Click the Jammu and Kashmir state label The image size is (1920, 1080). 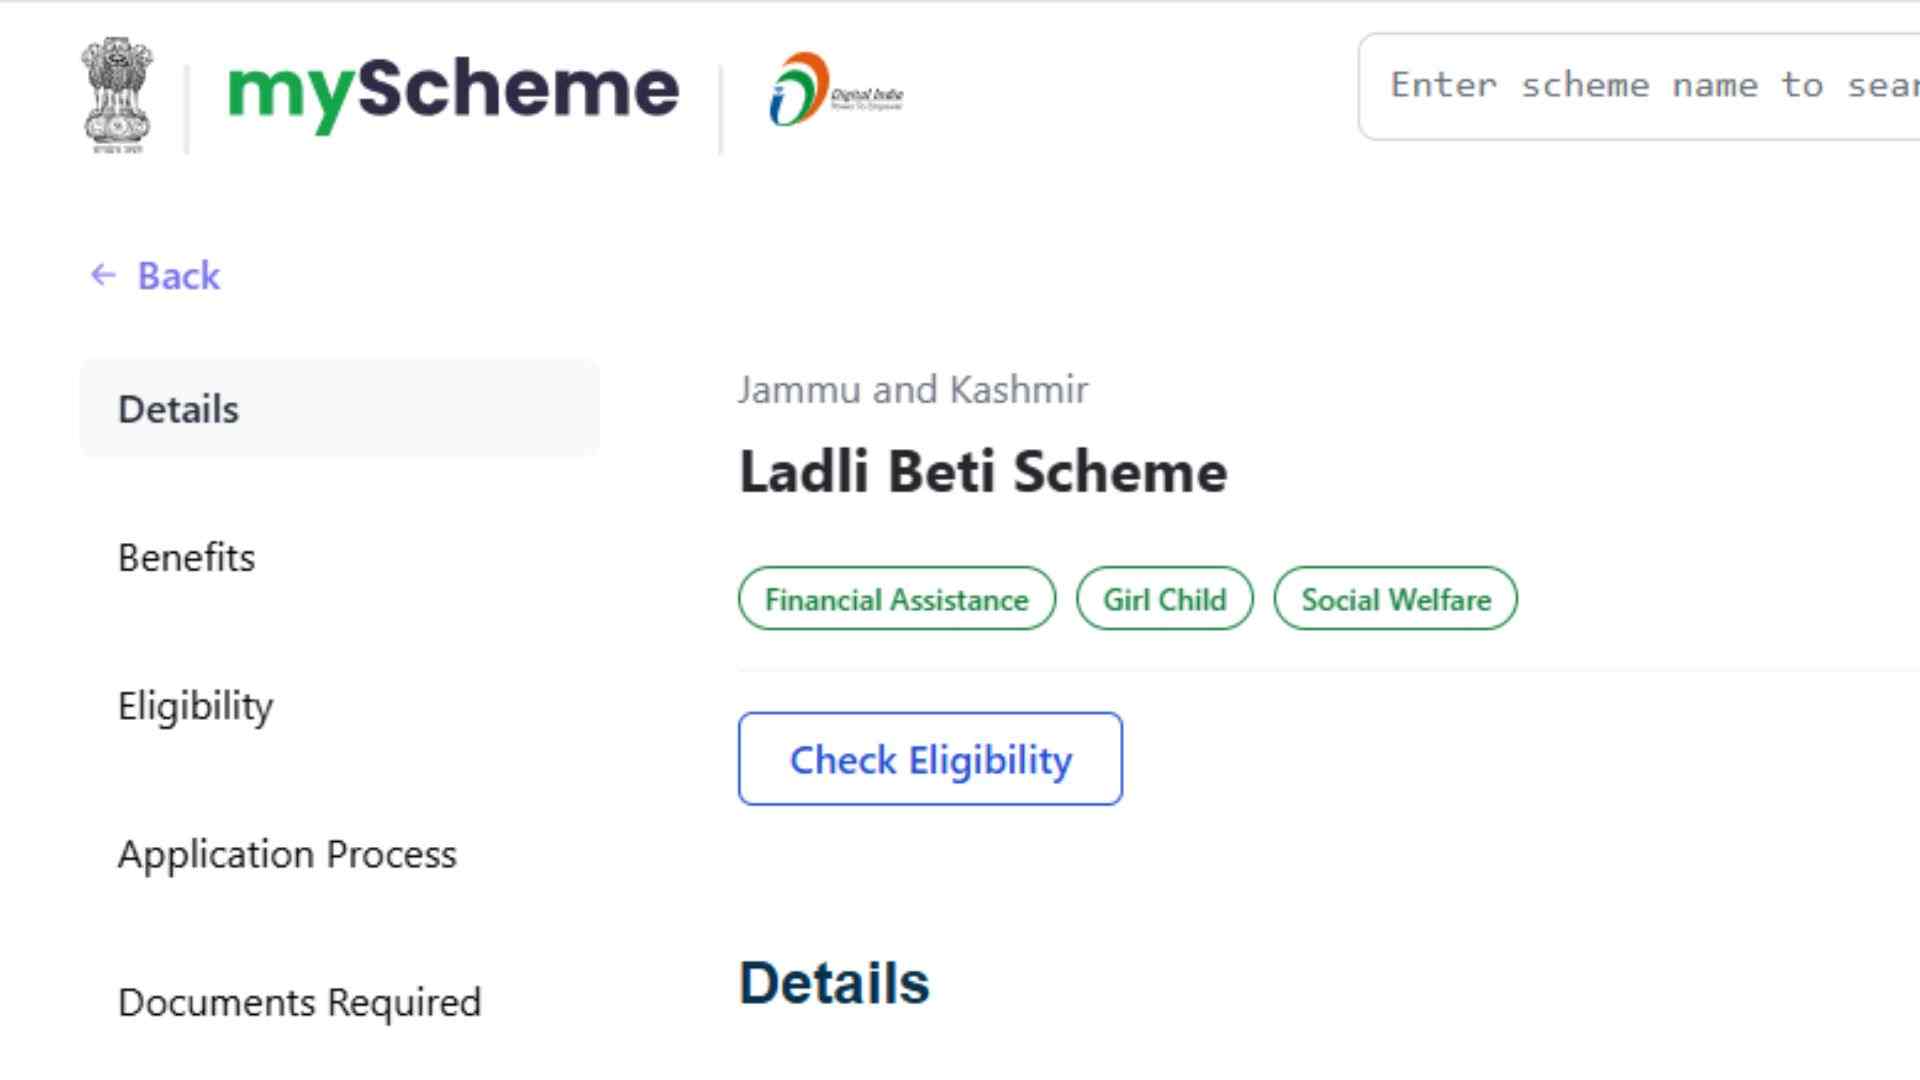(x=914, y=389)
